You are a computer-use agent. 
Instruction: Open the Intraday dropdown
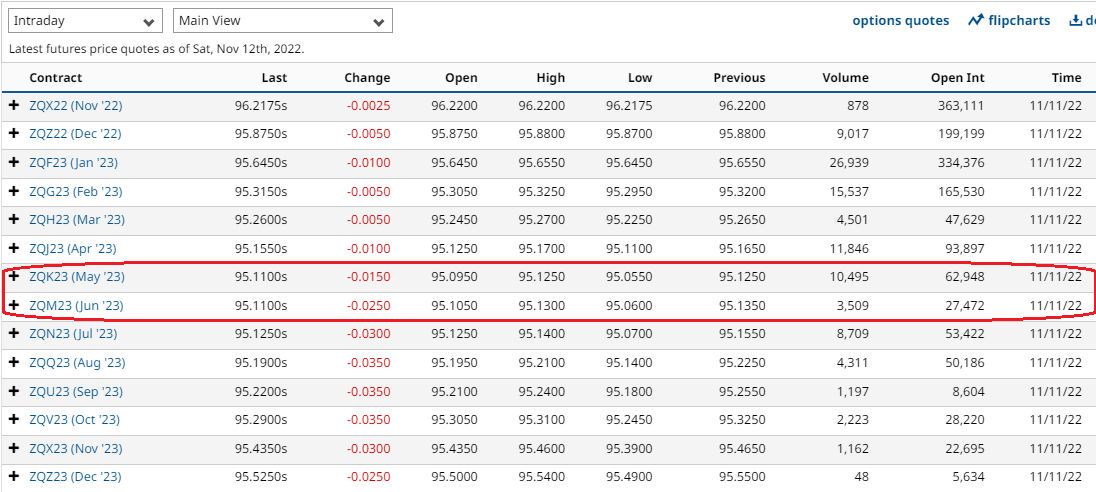[x=84, y=21]
